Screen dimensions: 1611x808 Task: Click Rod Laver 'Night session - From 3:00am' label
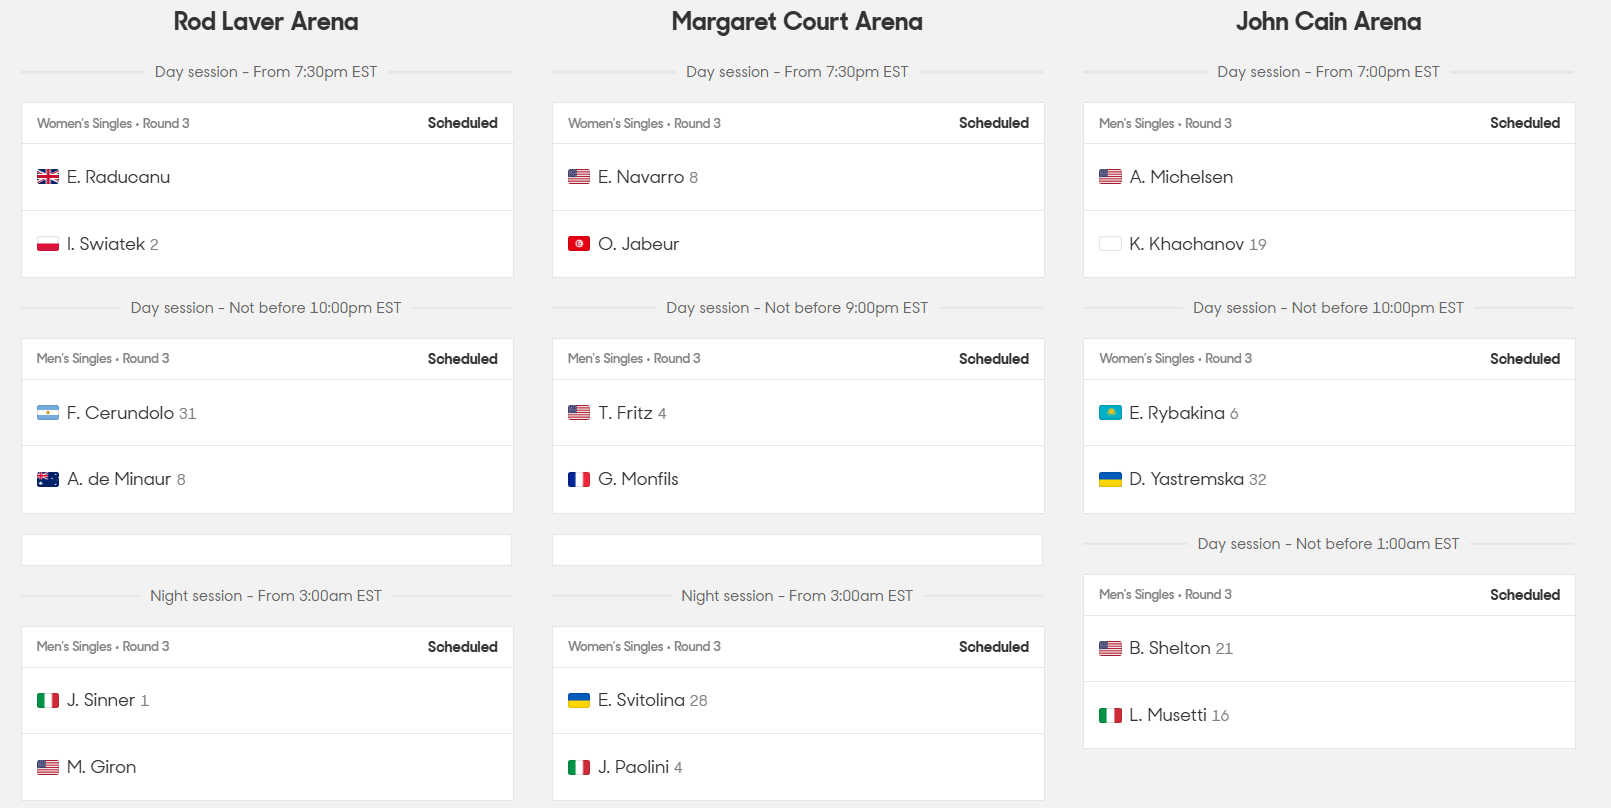266,596
